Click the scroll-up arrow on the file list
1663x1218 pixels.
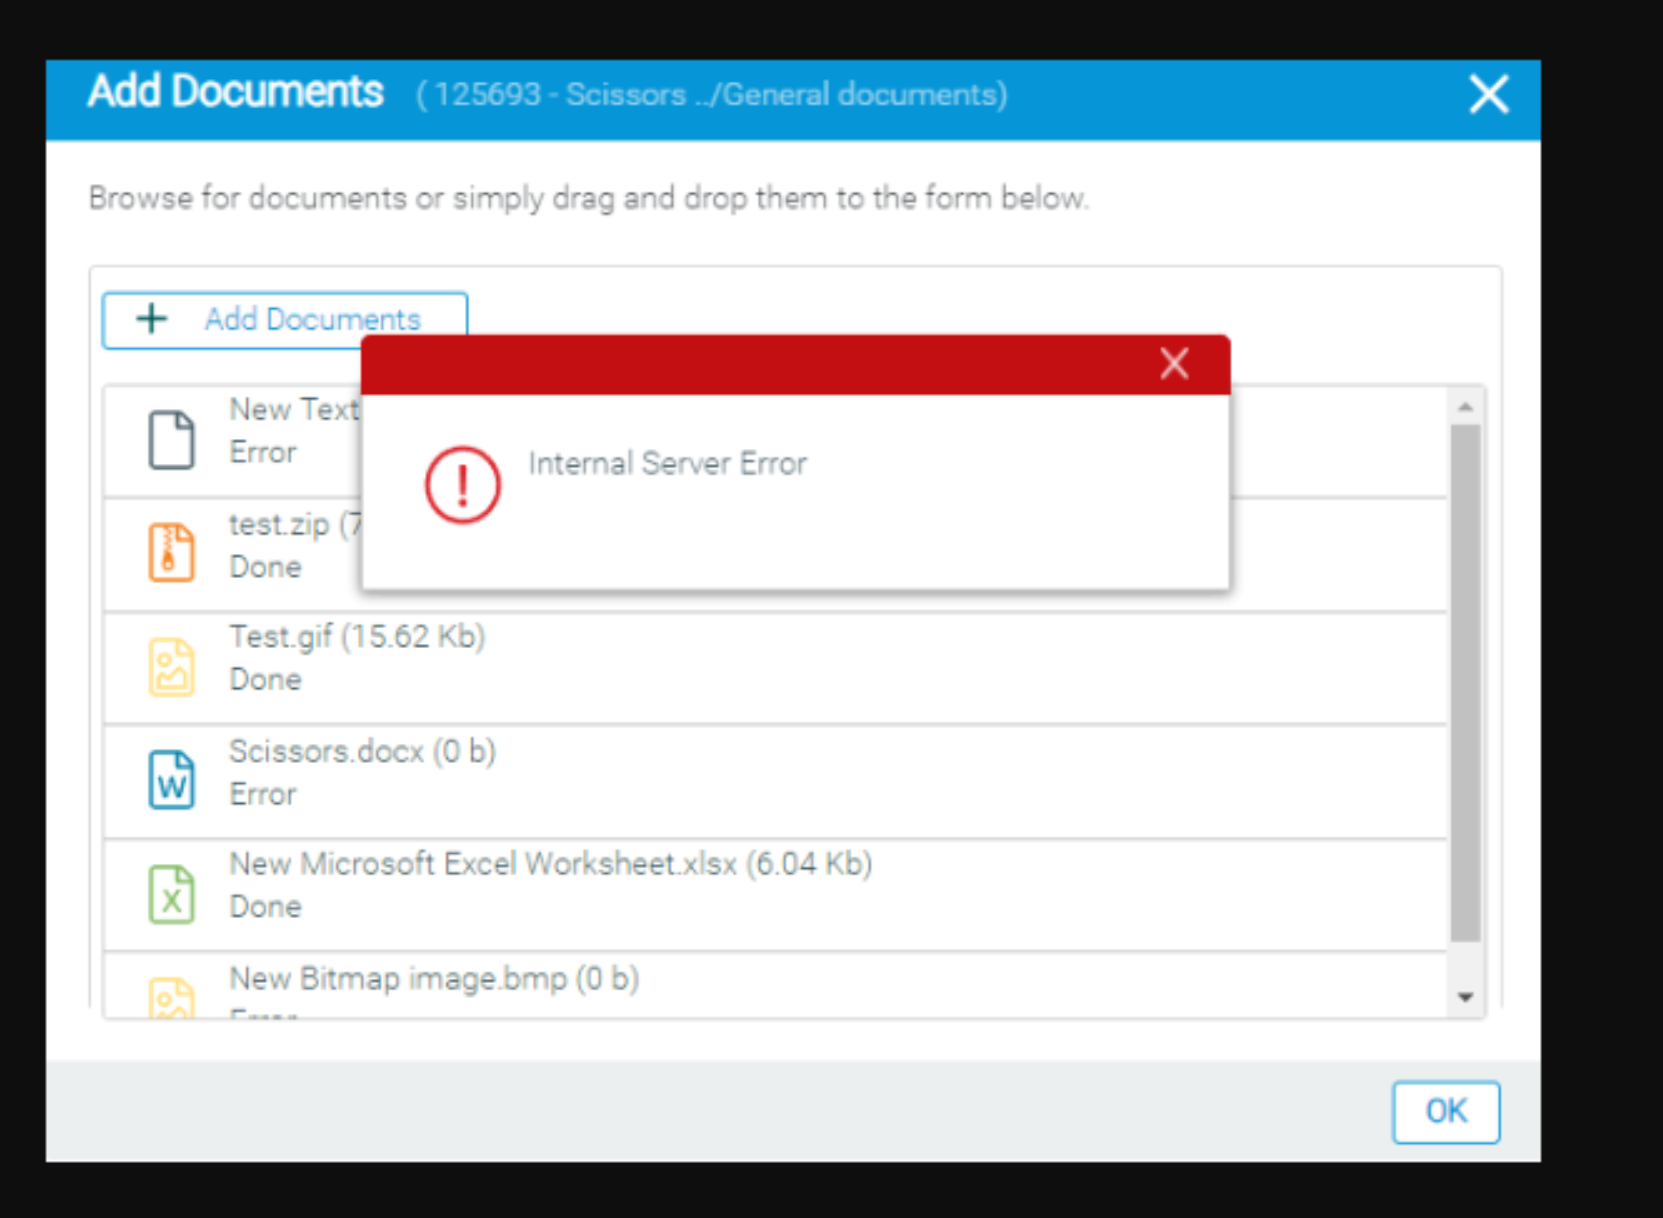[x=1465, y=405]
